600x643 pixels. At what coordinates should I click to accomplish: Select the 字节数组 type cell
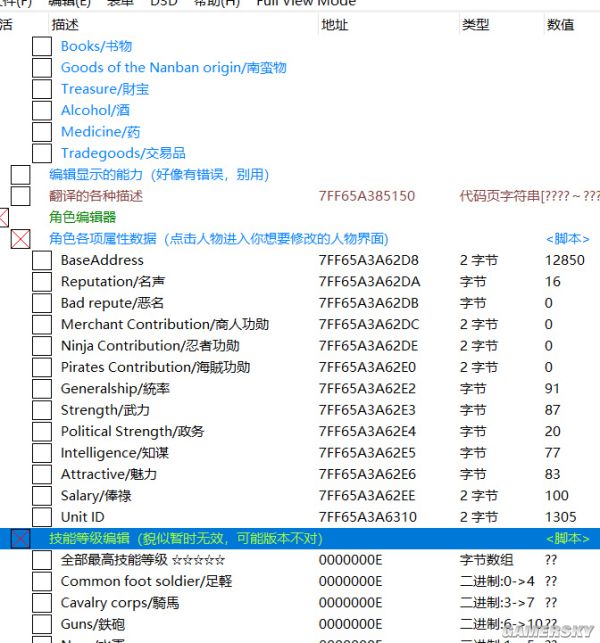[x=486, y=560]
